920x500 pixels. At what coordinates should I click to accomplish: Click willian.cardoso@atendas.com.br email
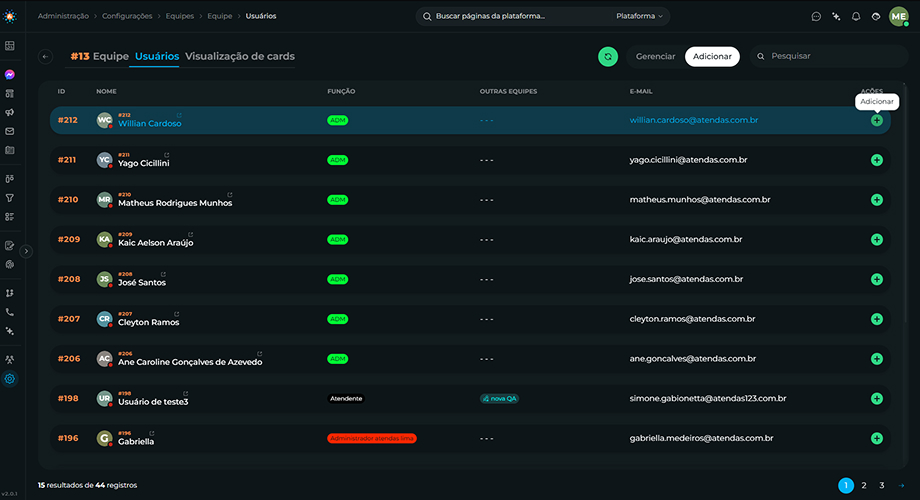(694, 120)
